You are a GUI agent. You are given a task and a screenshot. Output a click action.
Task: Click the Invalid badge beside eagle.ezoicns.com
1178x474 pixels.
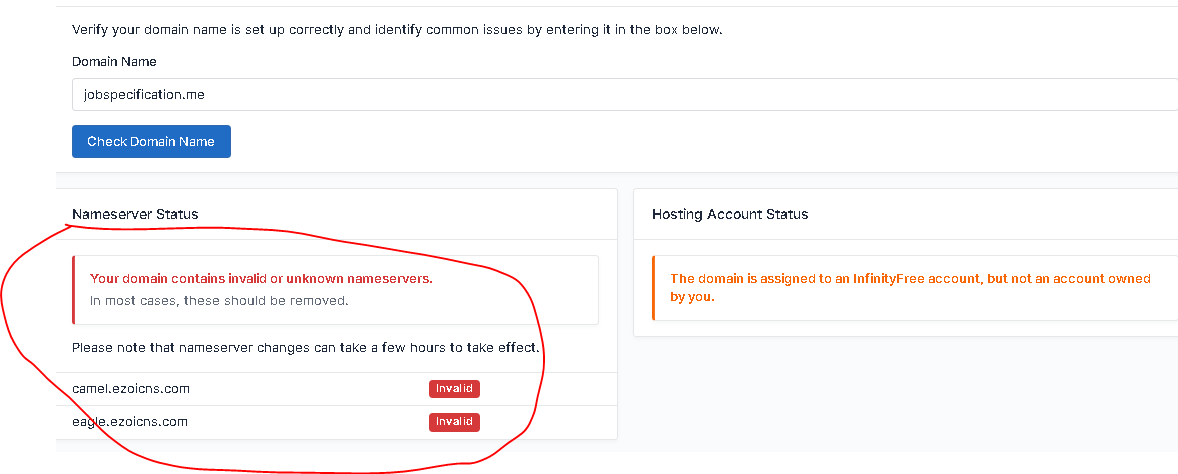click(x=455, y=422)
